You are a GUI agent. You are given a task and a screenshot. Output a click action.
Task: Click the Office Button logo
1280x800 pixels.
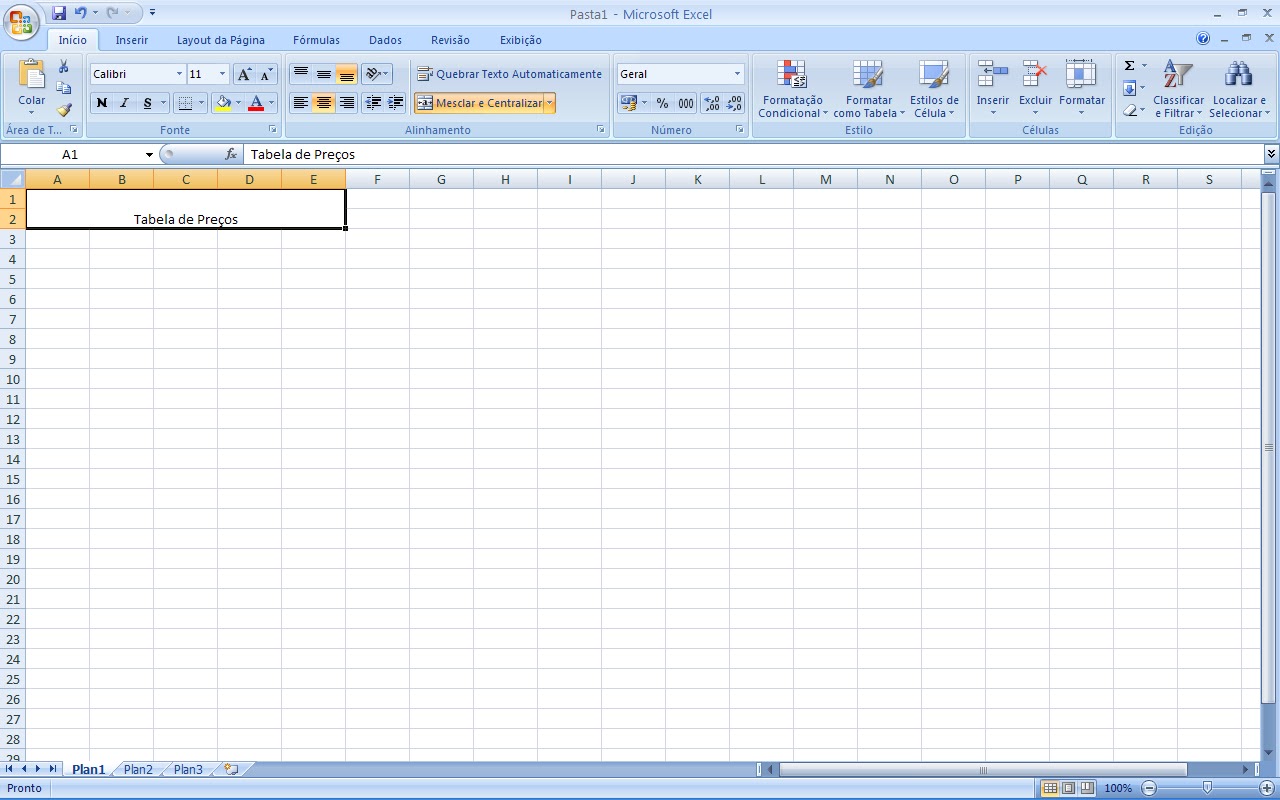(x=21, y=20)
